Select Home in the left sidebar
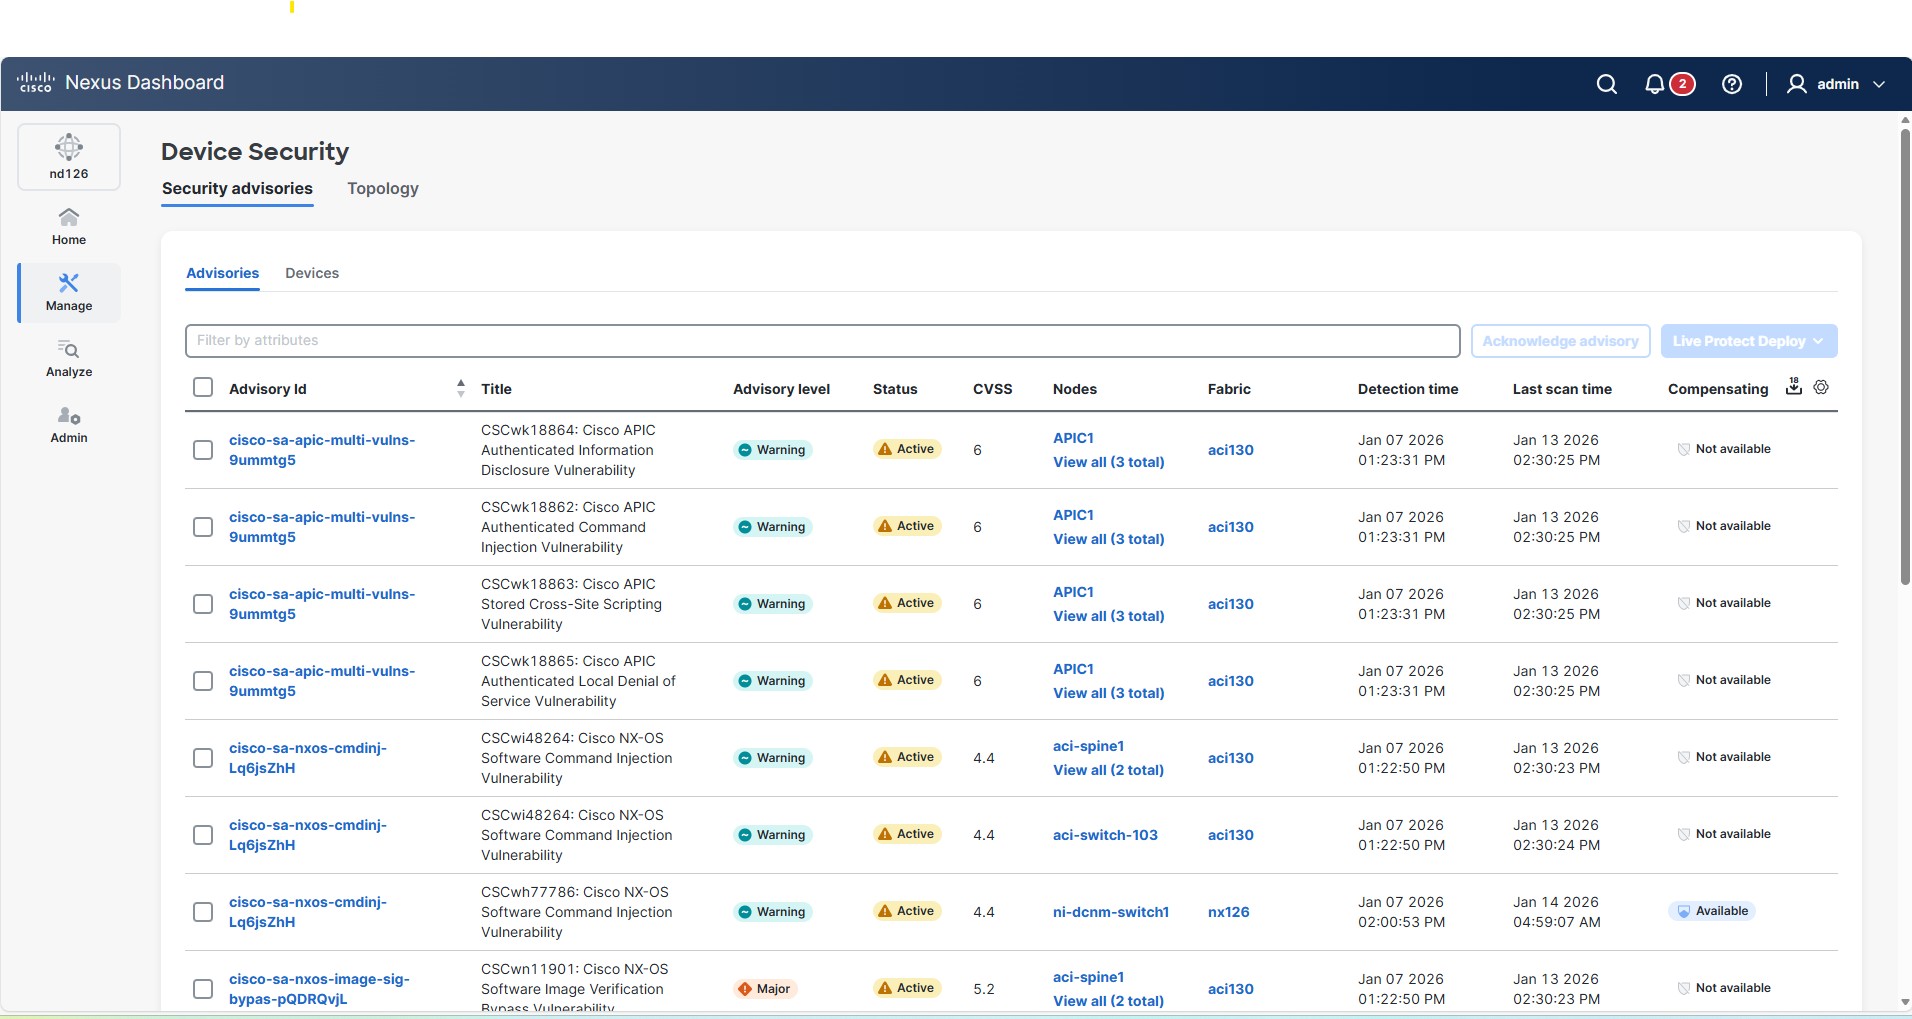 click(x=67, y=224)
